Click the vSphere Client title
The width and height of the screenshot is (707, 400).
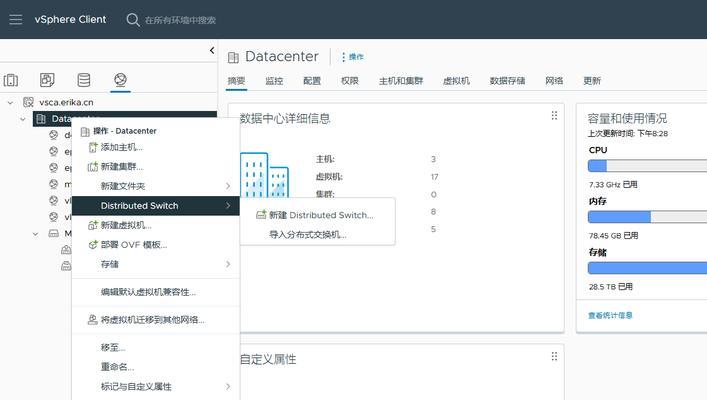(70, 19)
